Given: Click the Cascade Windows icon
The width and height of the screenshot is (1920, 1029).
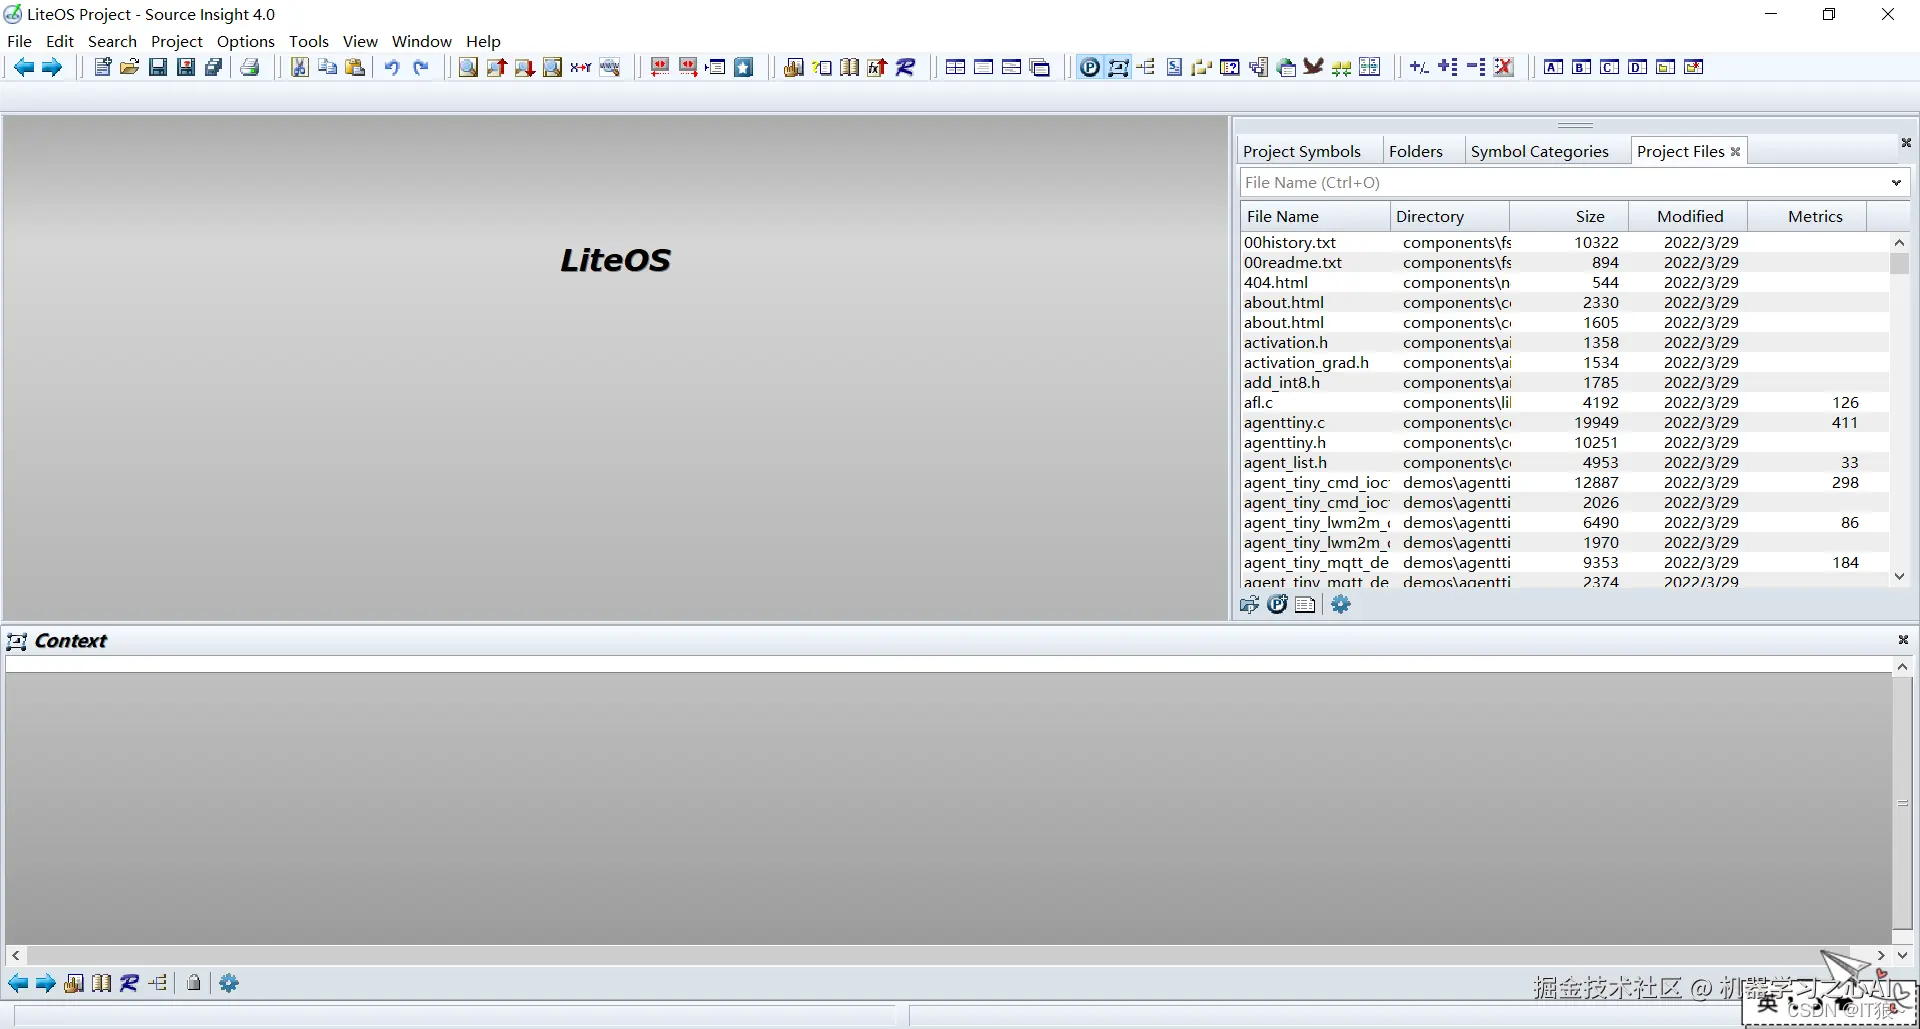Looking at the screenshot, I should (1040, 67).
